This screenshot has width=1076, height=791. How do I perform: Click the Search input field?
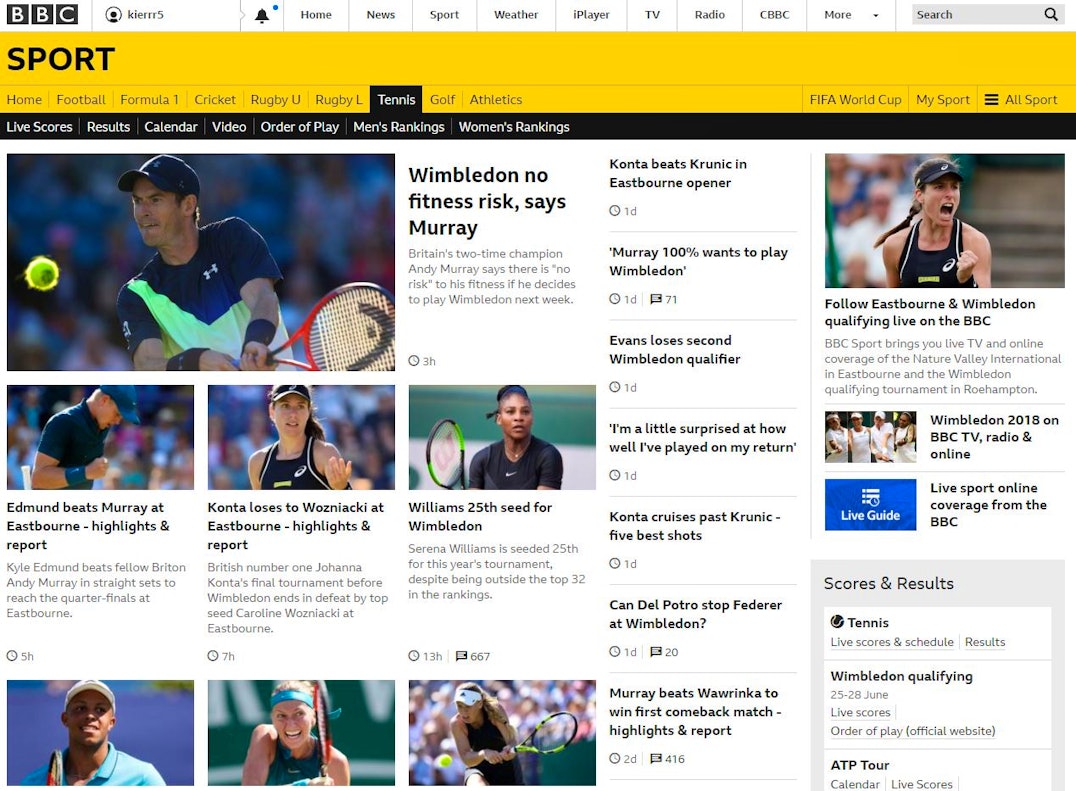pos(977,14)
